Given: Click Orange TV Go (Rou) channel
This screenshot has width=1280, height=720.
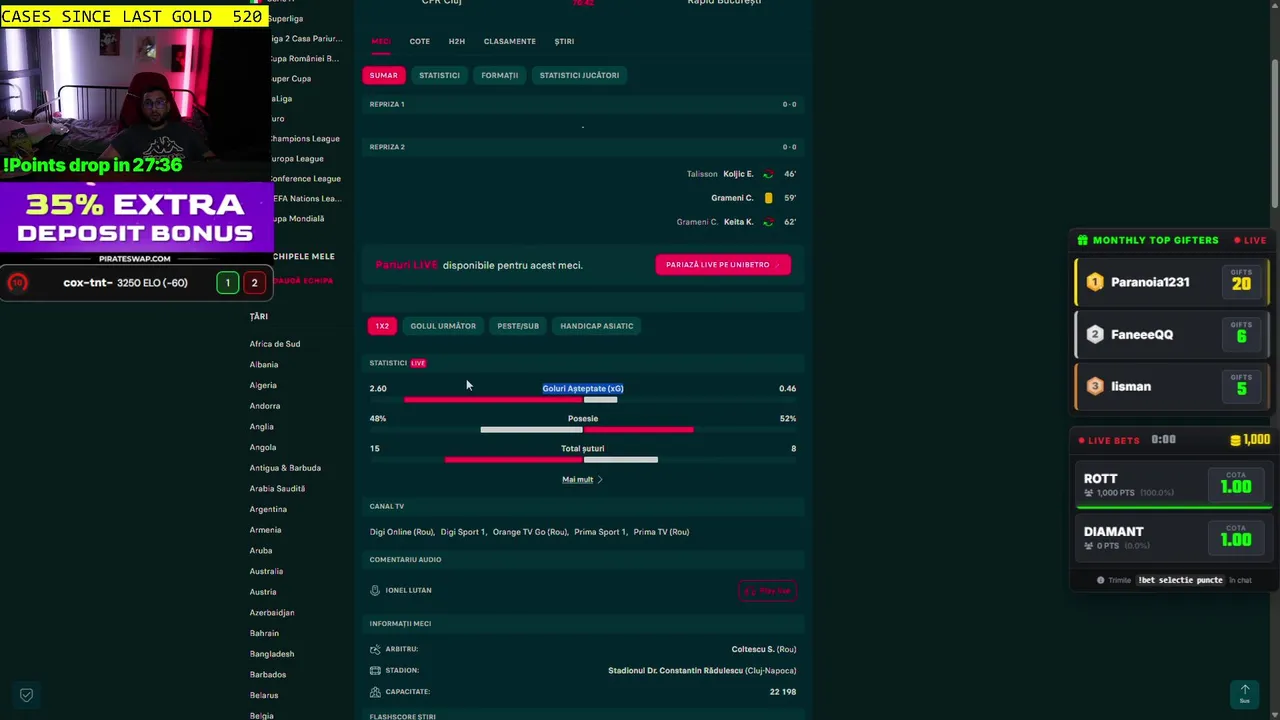Looking at the screenshot, I should pyautogui.click(x=530, y=532).
